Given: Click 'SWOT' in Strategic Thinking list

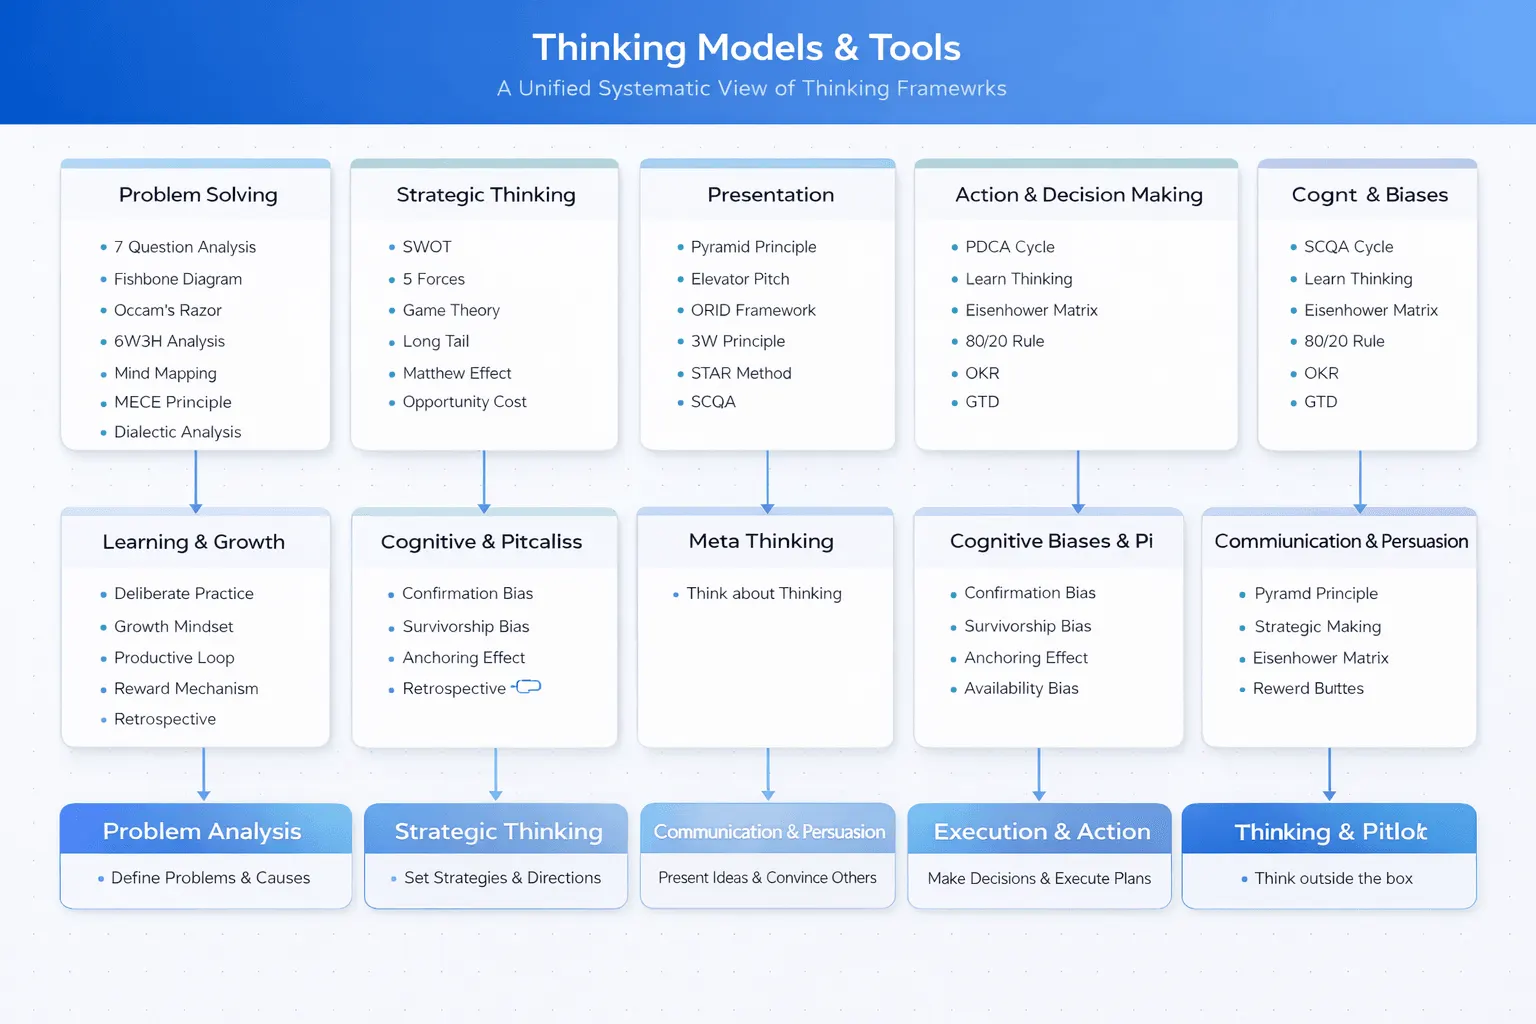Looking at the screenshot, I should 427,247.
